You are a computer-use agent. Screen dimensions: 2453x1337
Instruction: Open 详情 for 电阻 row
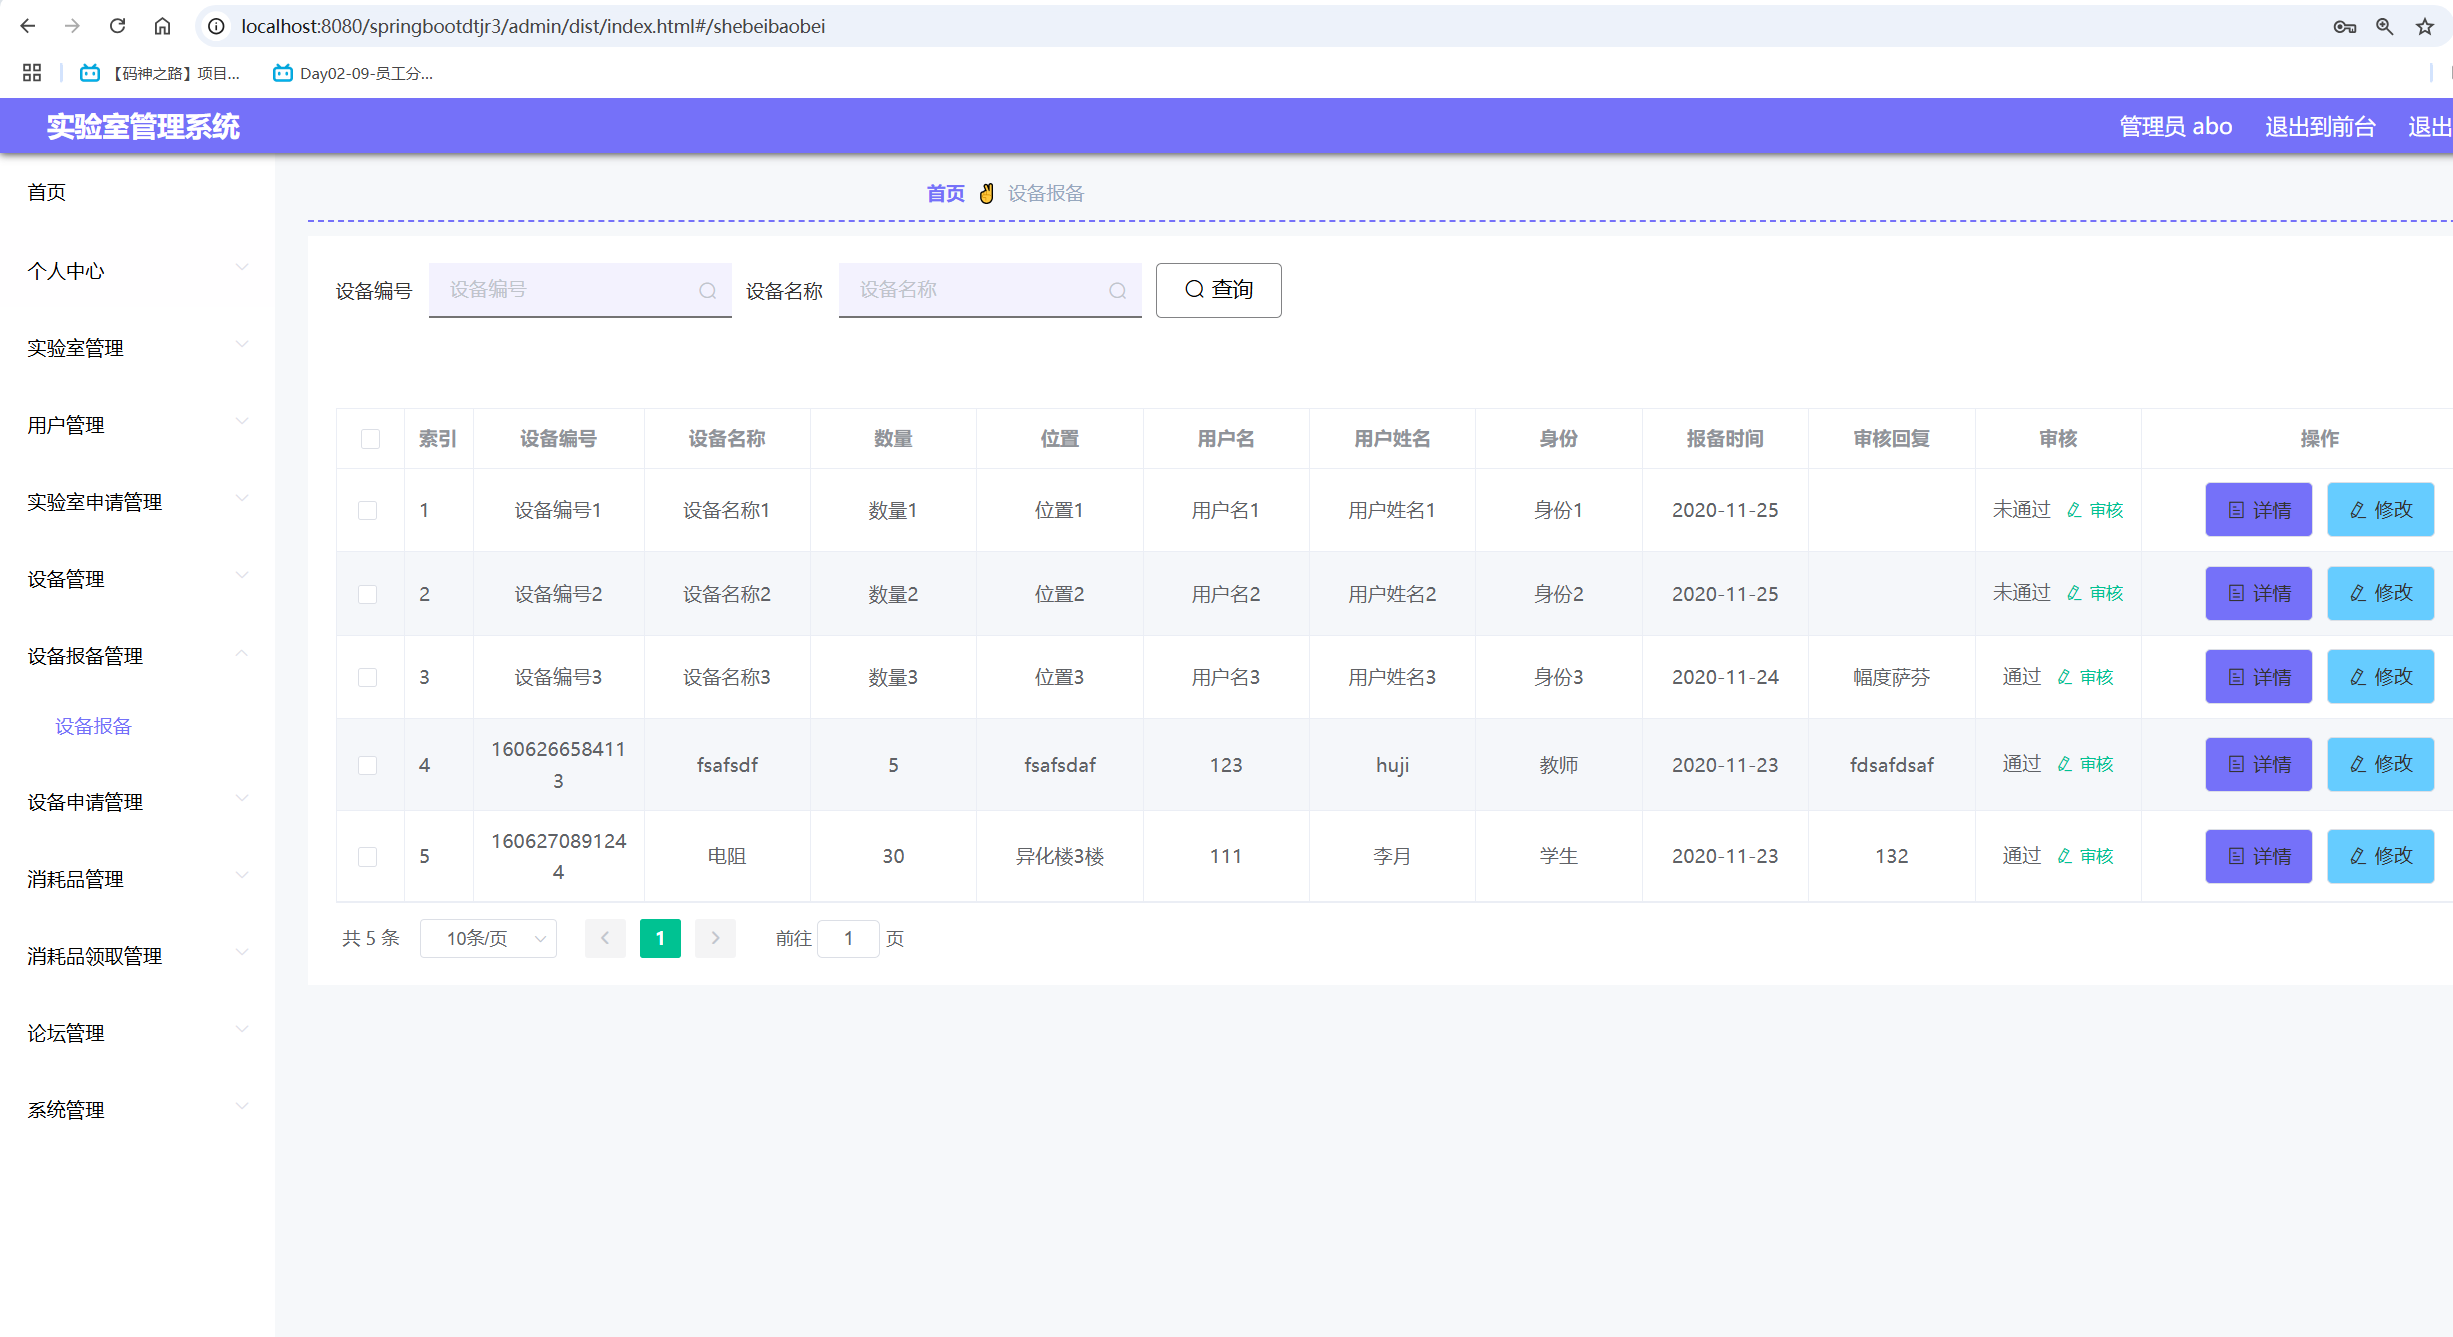[2259, 856]
